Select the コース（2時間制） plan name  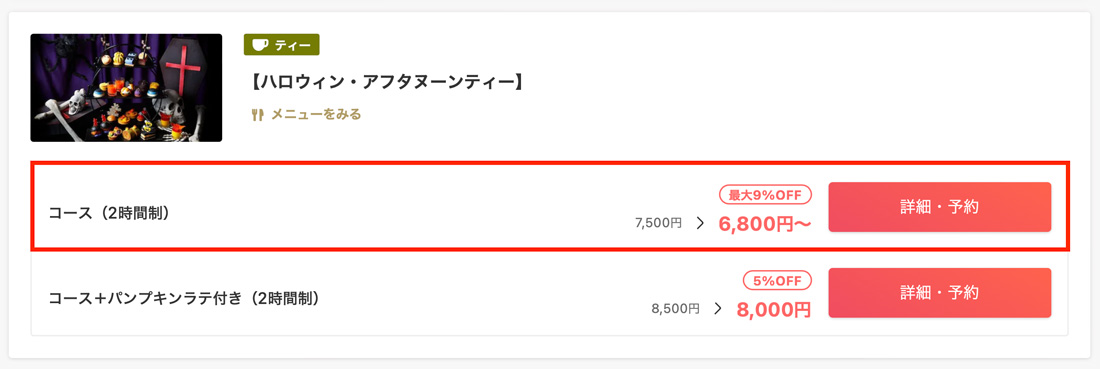(109, 213)
